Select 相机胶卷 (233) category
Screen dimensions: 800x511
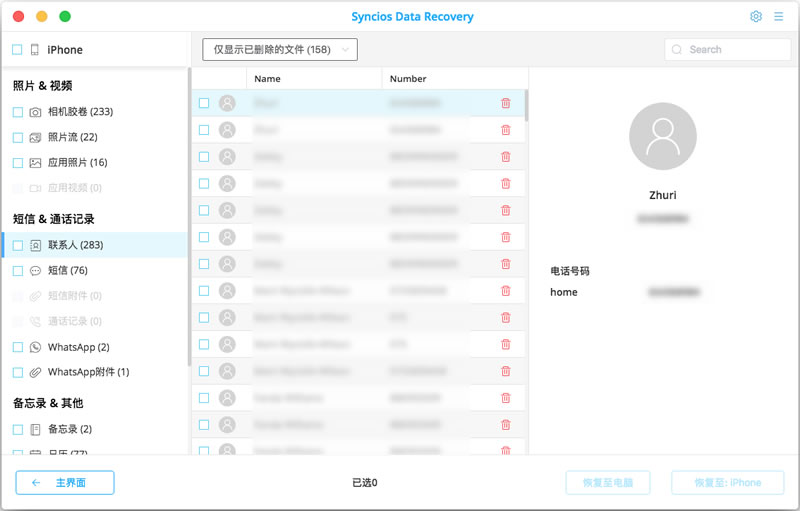click(95, 112)
